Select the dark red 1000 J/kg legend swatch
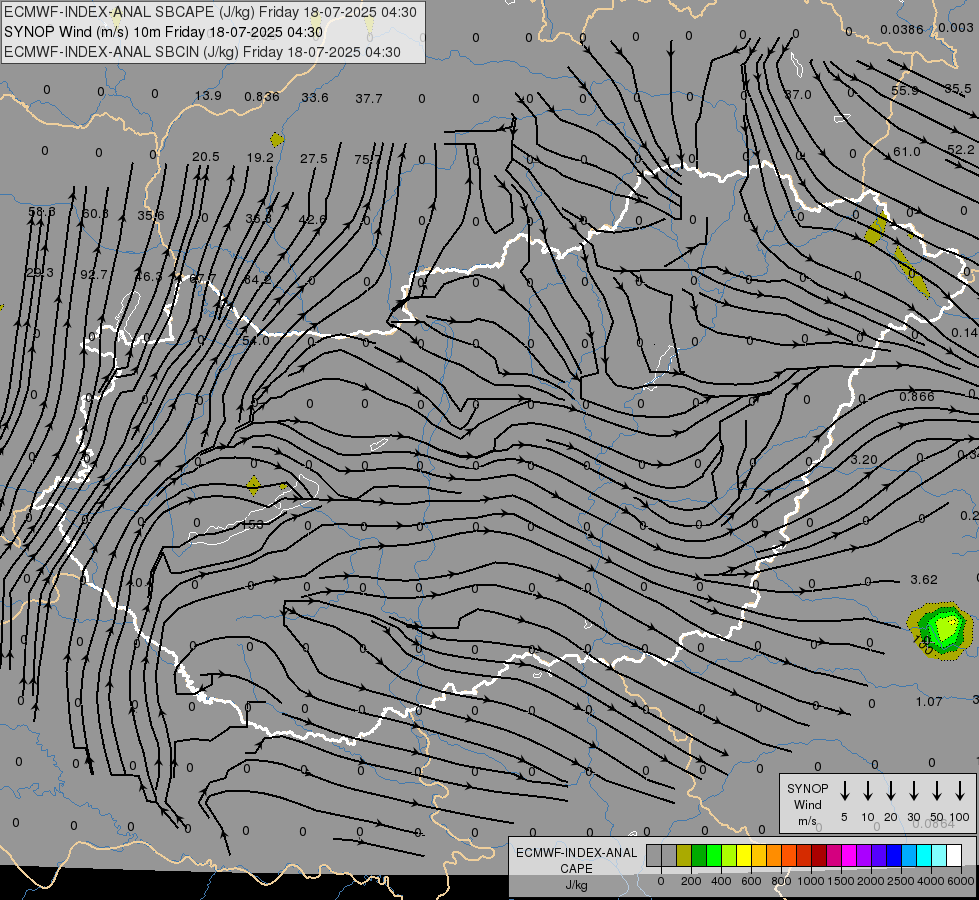The height and width of the screenshot is (900, 979). pos(819,856)
